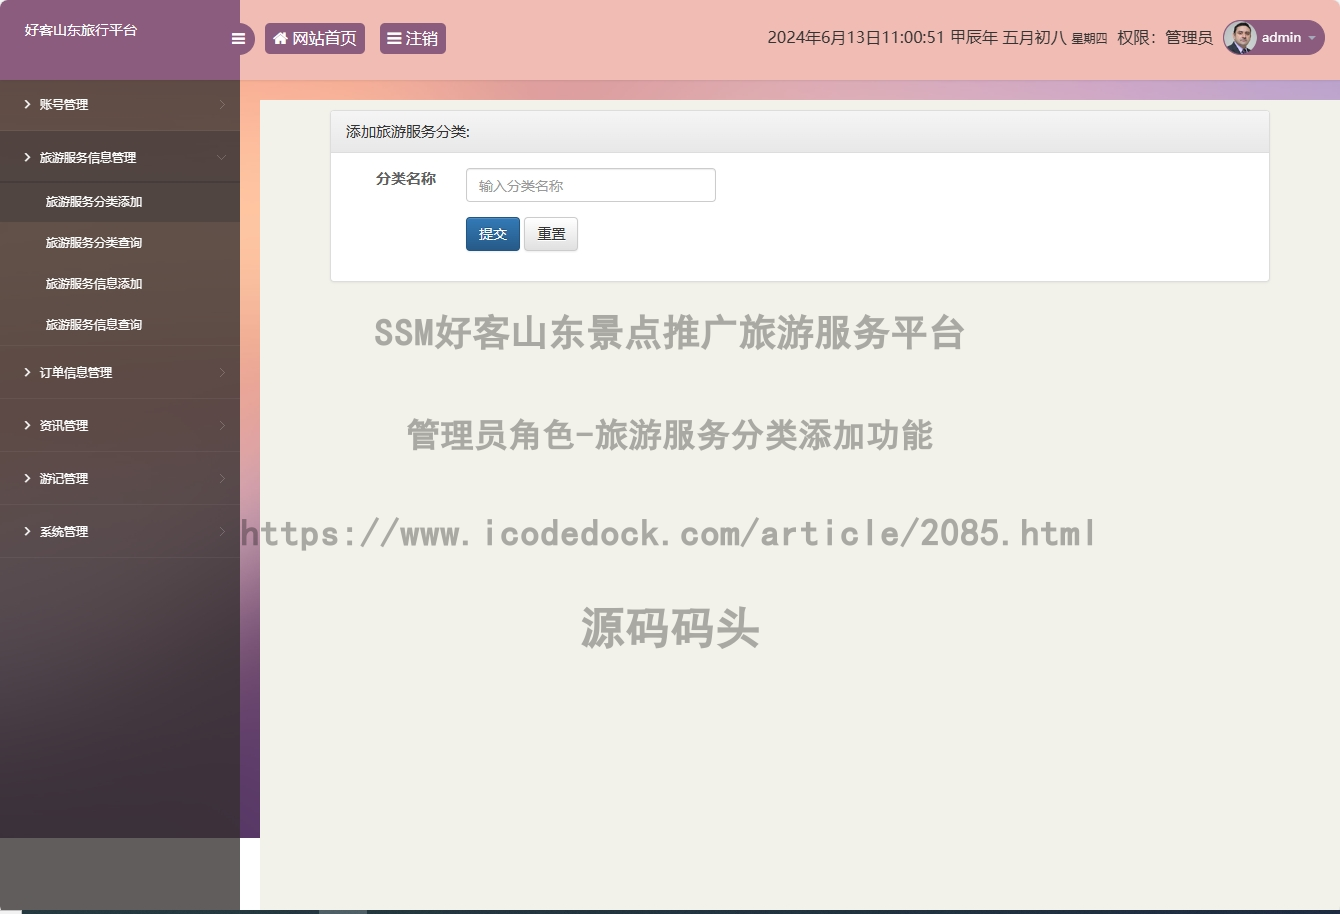Open the admin avatar picture
This screenshot has width=1340, height=914.
[1240, 38]
